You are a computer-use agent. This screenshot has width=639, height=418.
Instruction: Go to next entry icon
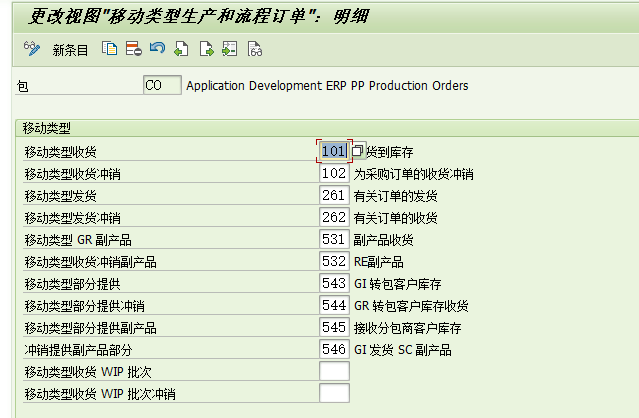pos(206,48)
